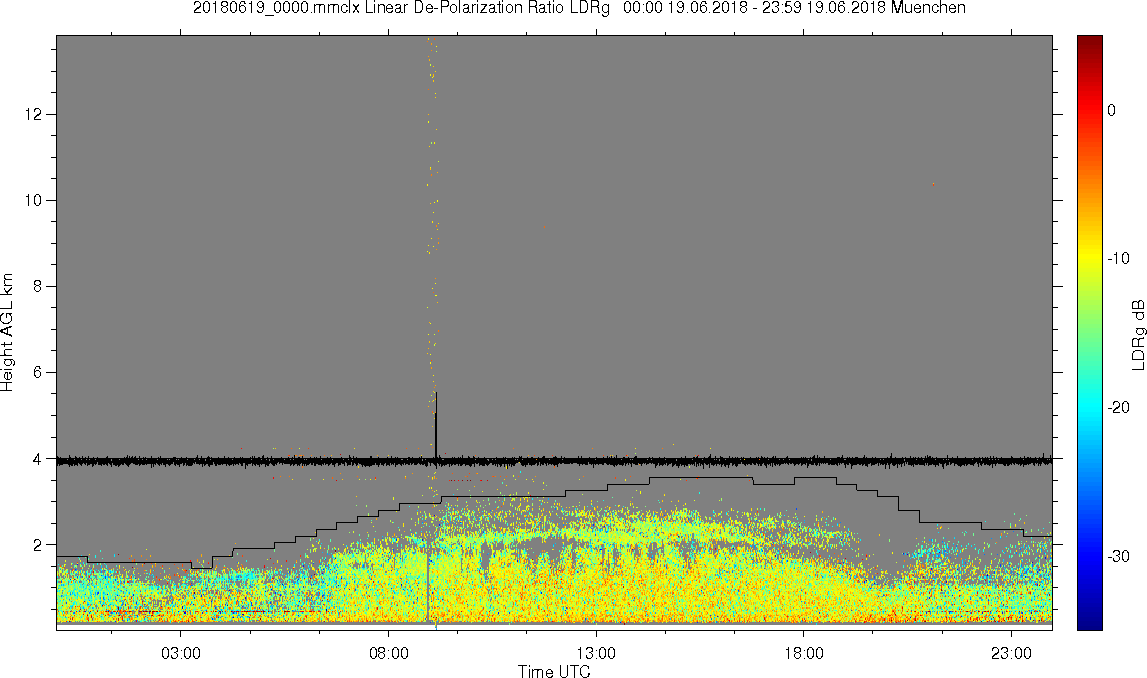Click the colorbar label '-20'
1147x678 pixels.
[x=1118, y=408]
